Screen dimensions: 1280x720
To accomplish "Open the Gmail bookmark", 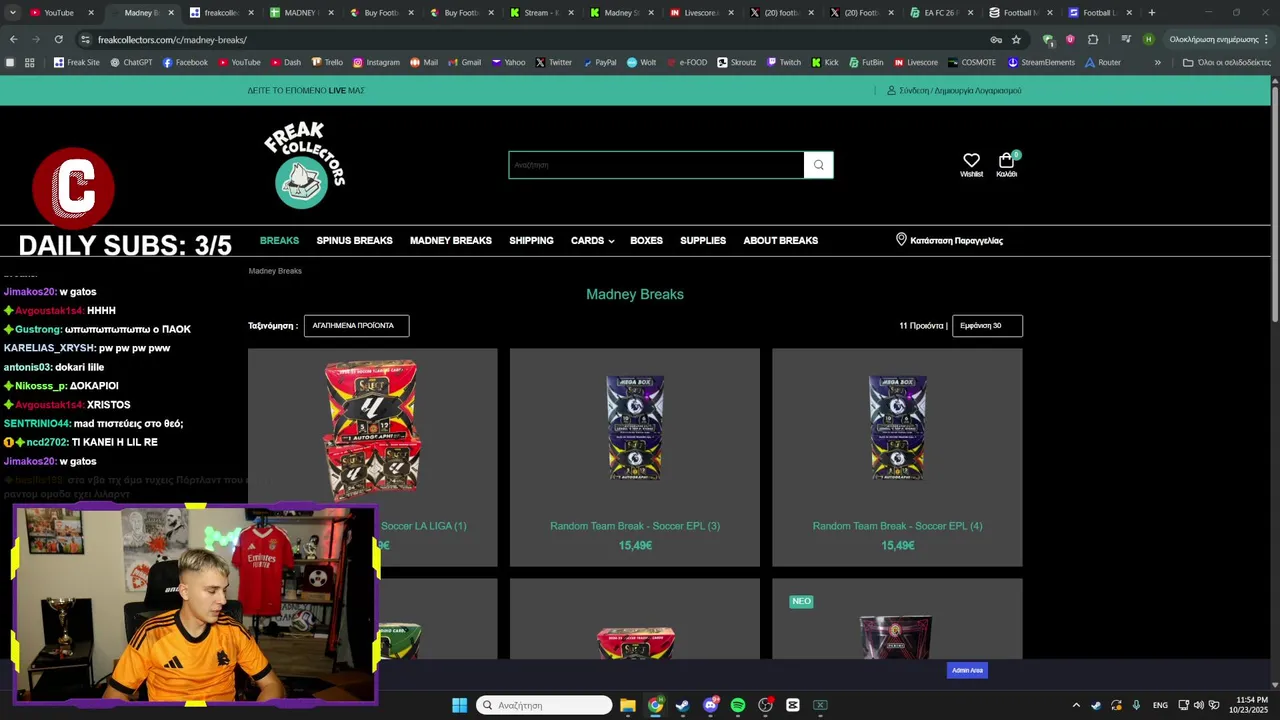I will 464,62.
